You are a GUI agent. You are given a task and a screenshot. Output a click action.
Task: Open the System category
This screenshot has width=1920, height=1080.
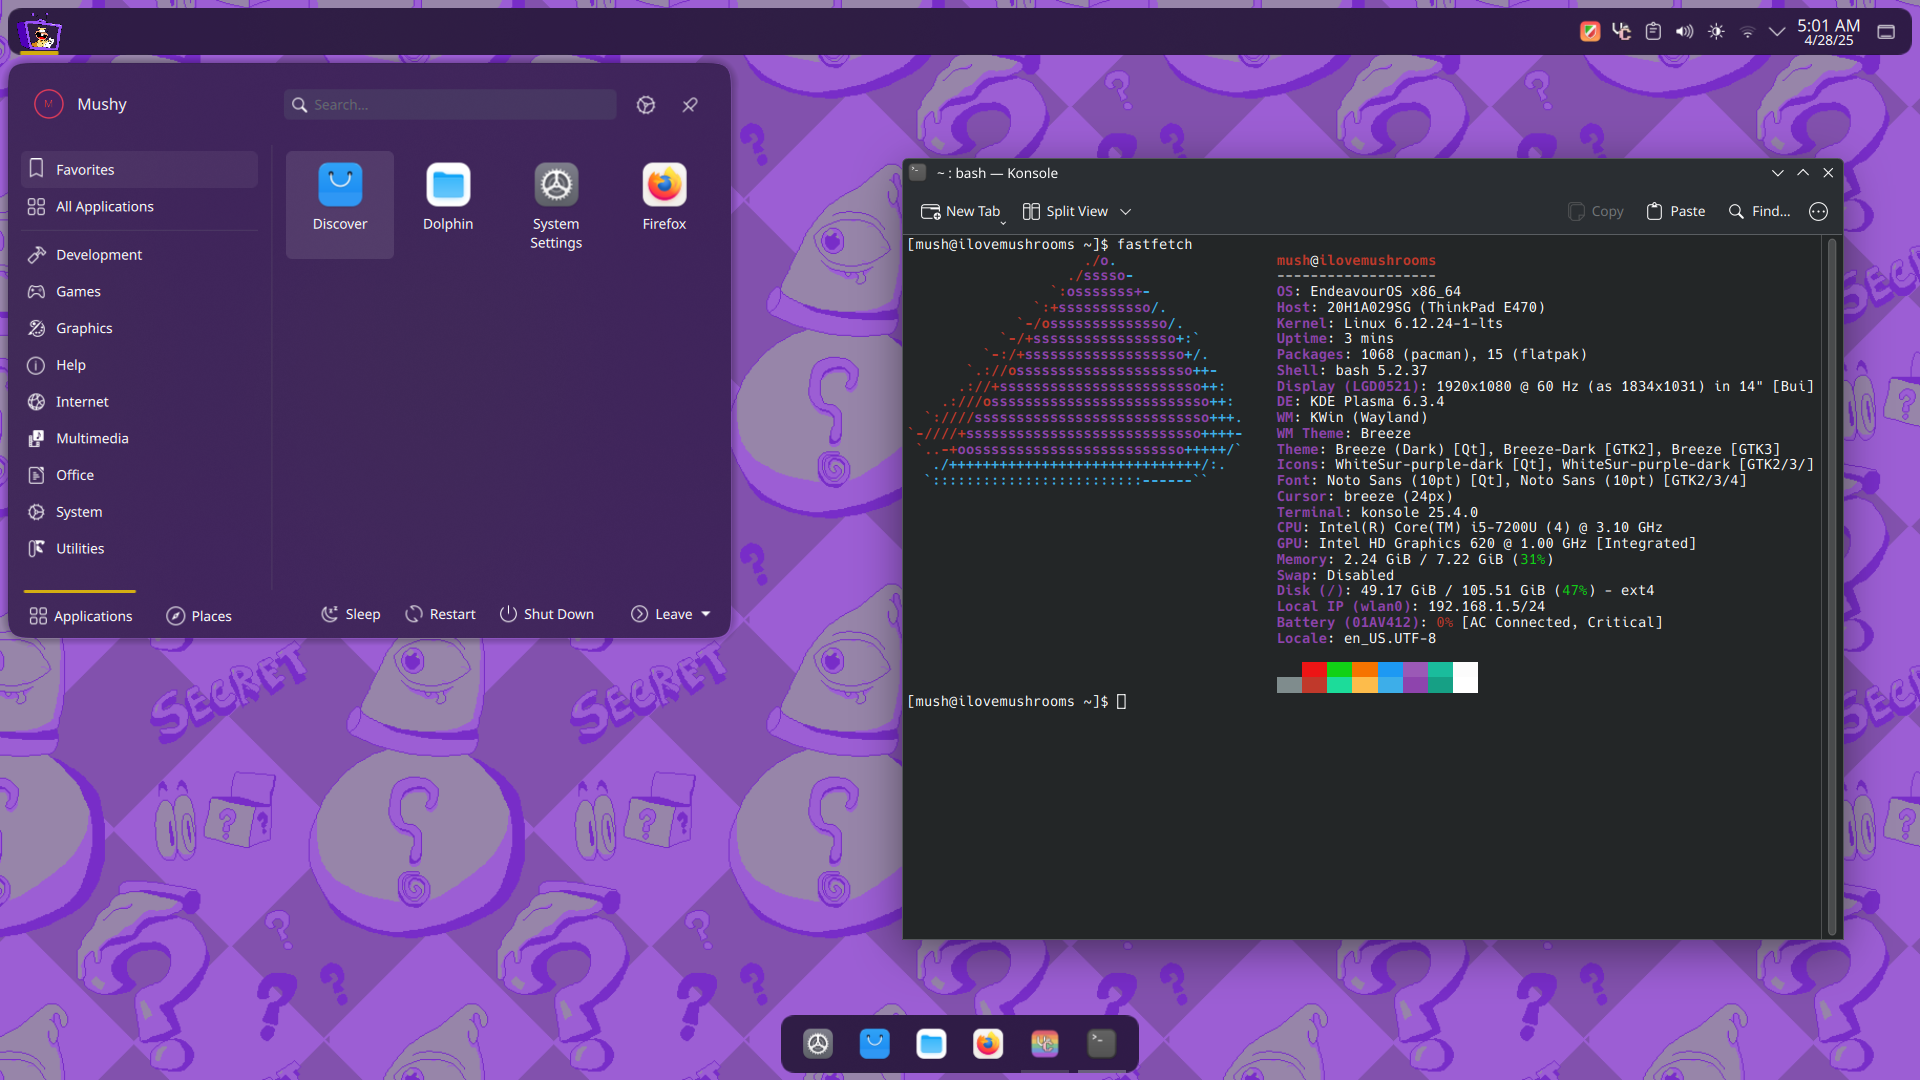[139, 512]
